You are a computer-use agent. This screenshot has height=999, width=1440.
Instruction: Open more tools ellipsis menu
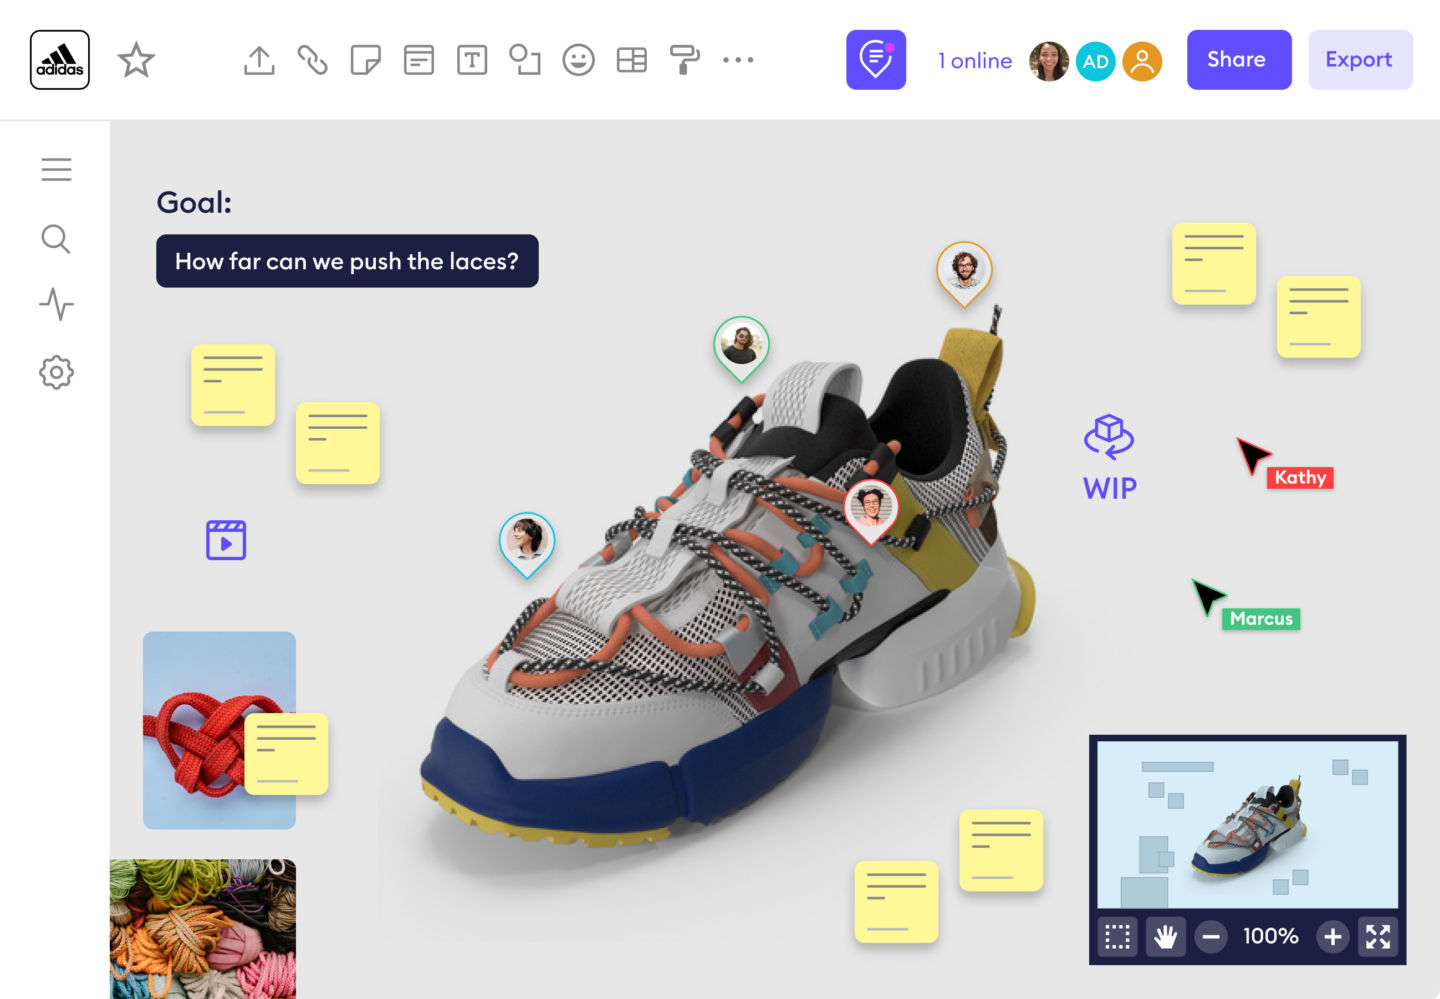(738, 60)
